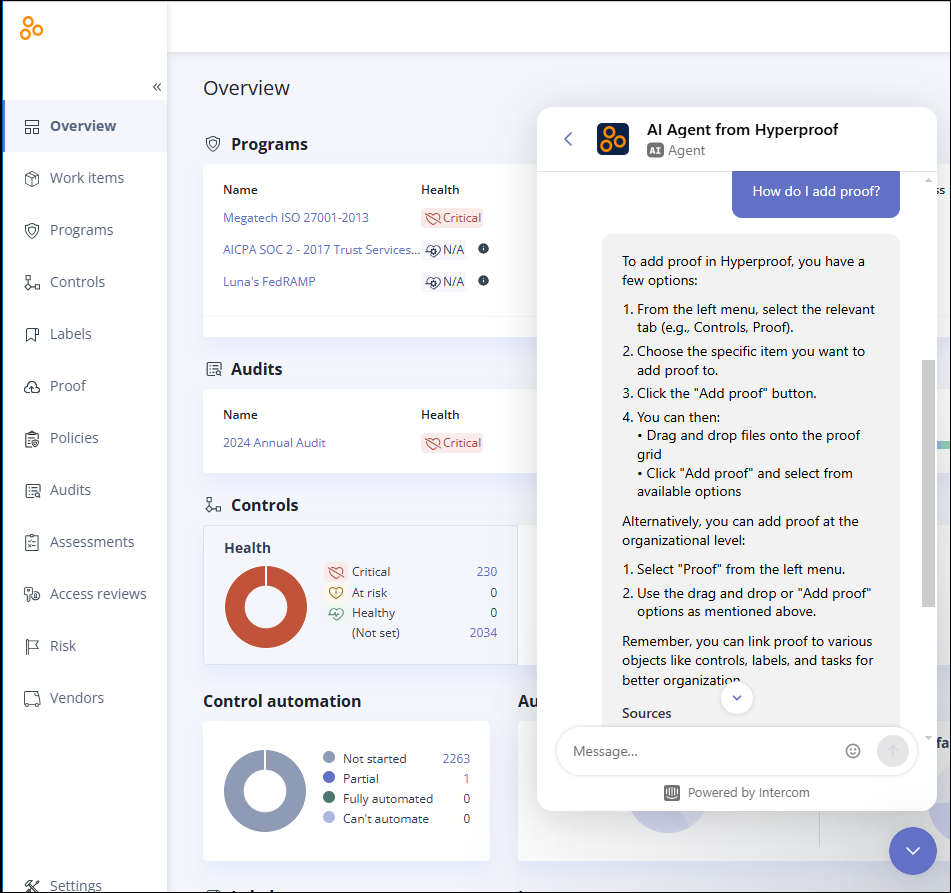Click the Audits icon in sidebar
This screenshot has height=893, width=951.
pos(32,491)
